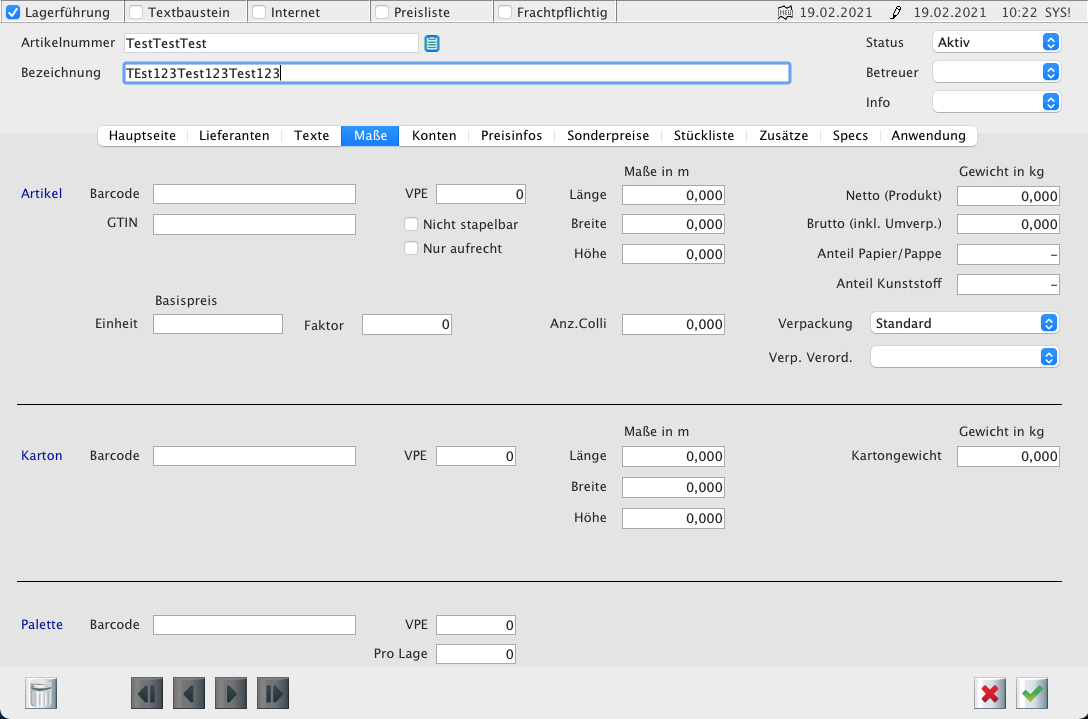
Task: Click the GTIN input field
Action: (x=254, y=225)
